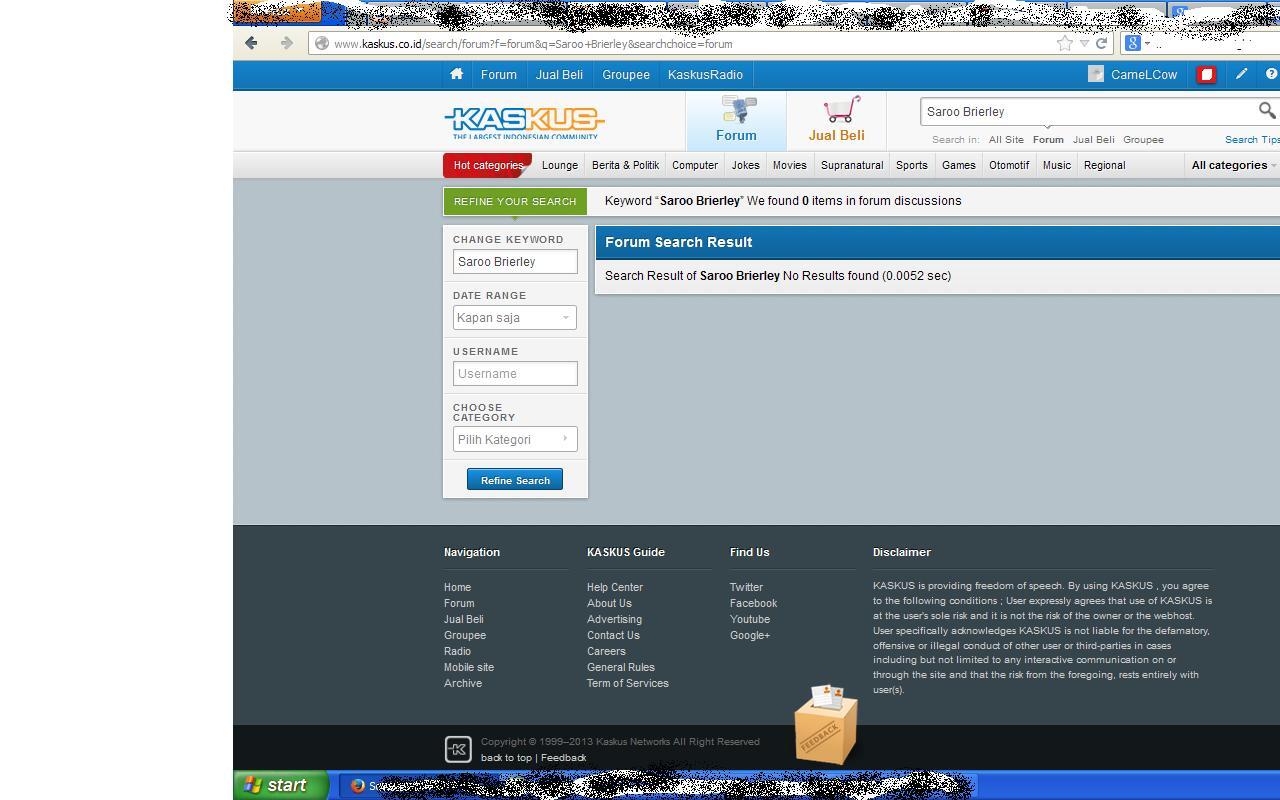
Task: Open the Jokes category
Action: click(x=745, y=165)
